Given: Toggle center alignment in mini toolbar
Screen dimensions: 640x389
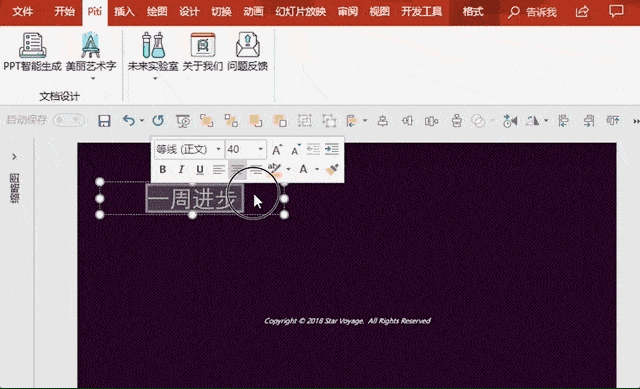Looking at the screenshot, I should (237, 169).
